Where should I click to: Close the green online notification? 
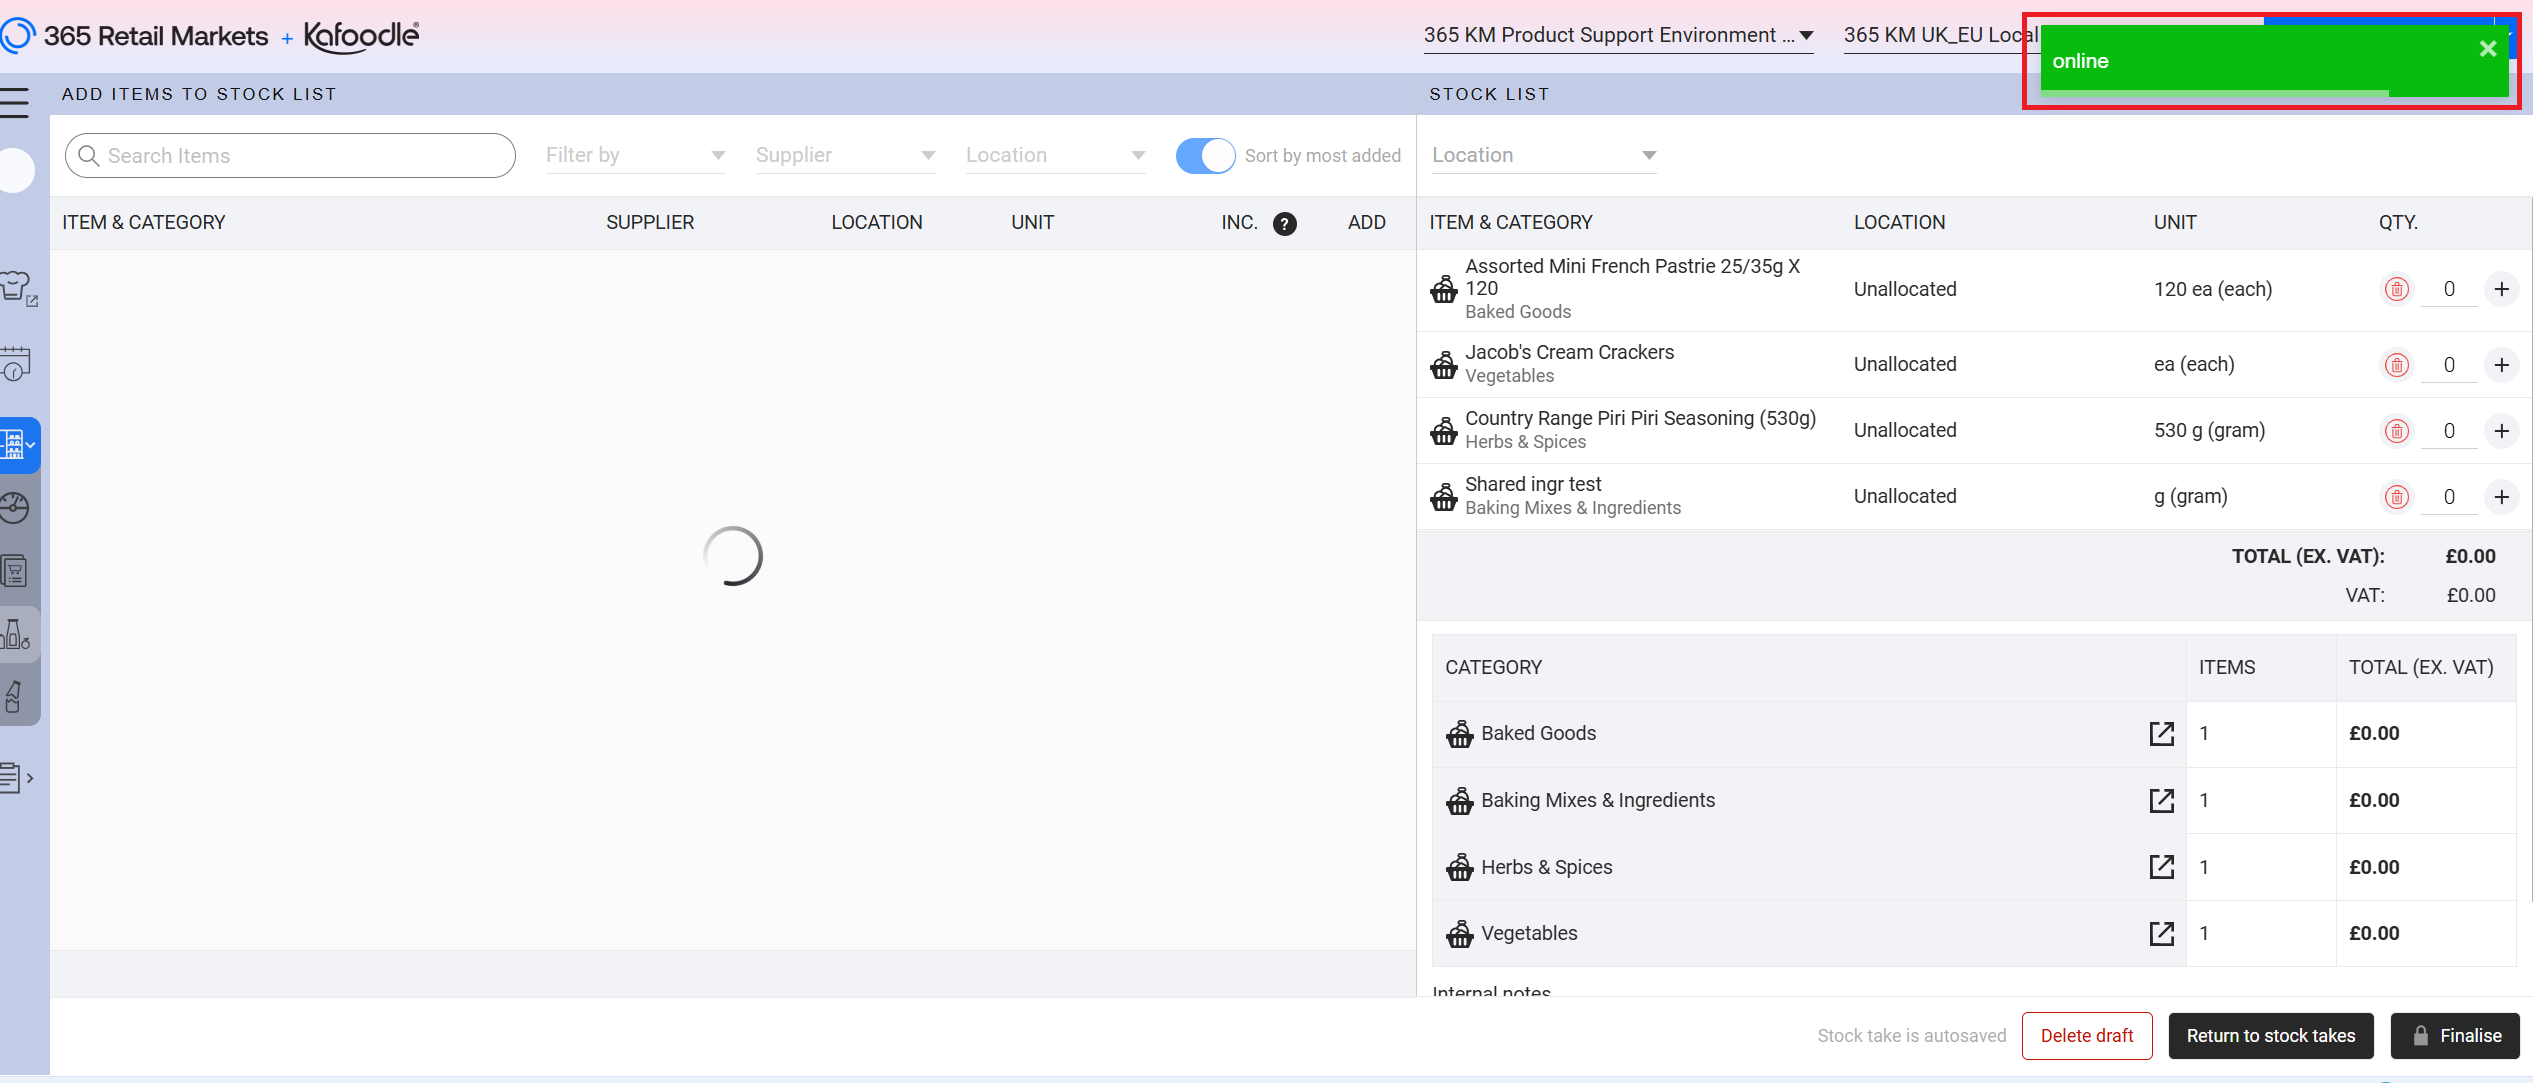(x=2488, y=49)
